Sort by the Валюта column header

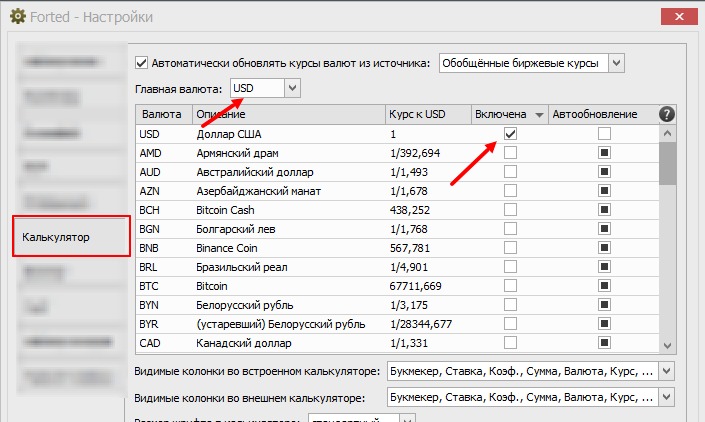(162, 114)
